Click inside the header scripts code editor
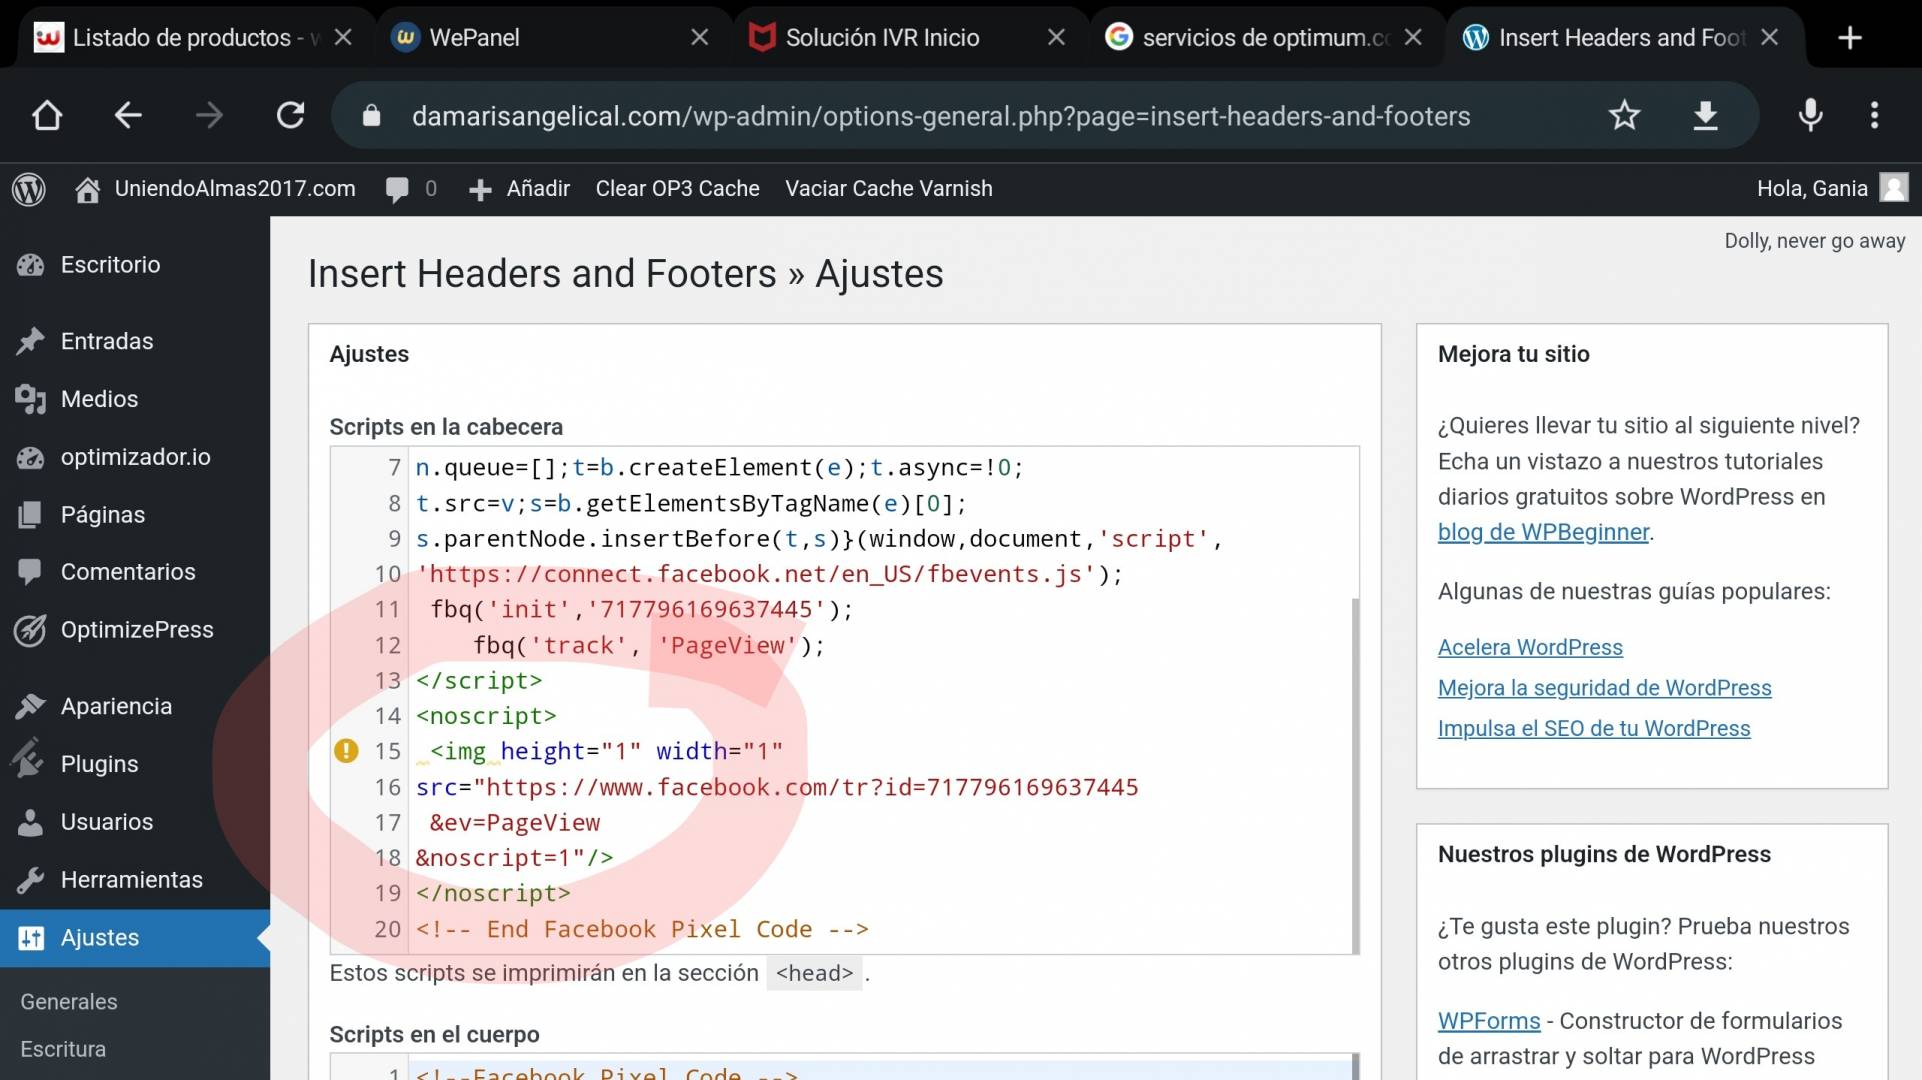The width and height of the screenshot is (1922, 1080). (x=844, y=700)
